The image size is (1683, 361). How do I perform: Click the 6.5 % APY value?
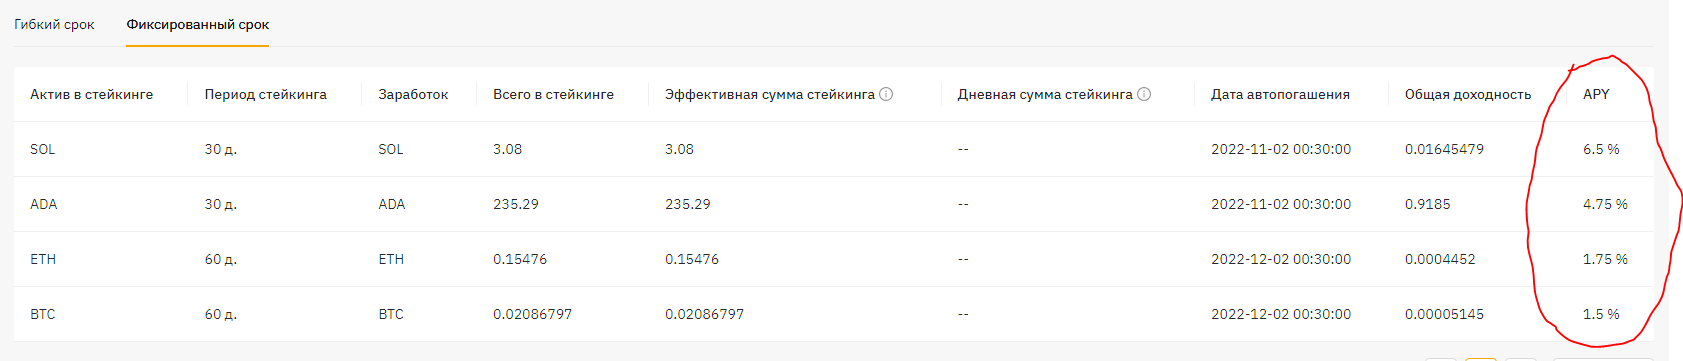coord(1601,149)
